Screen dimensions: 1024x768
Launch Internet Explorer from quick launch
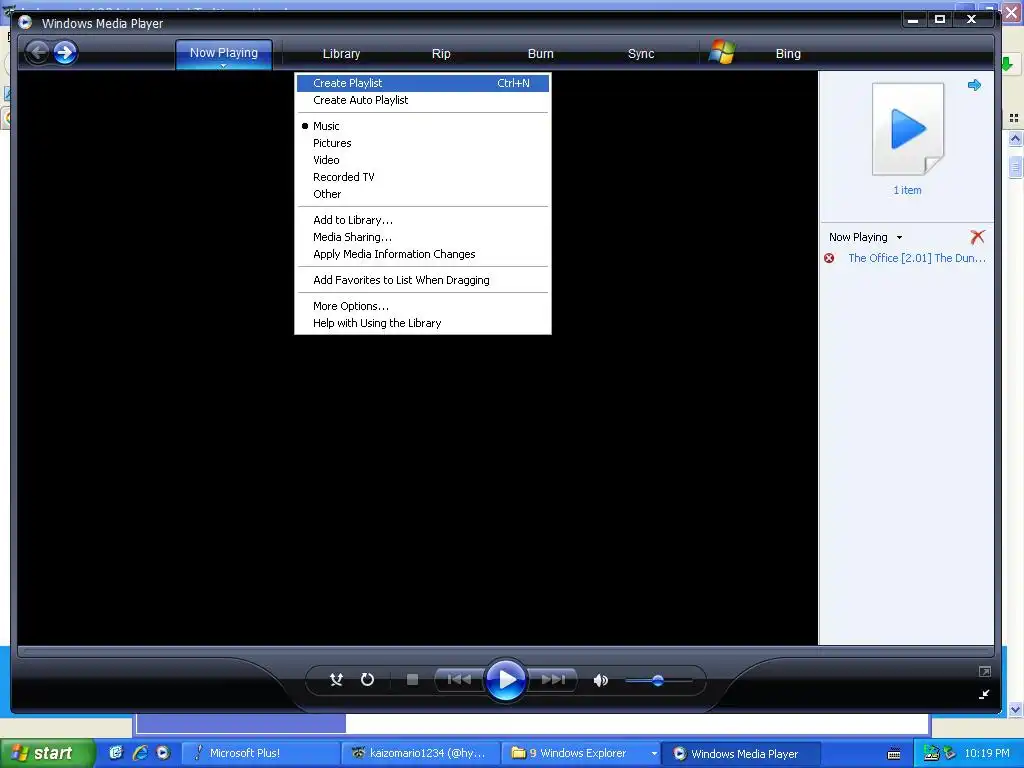tap(140, 753)
